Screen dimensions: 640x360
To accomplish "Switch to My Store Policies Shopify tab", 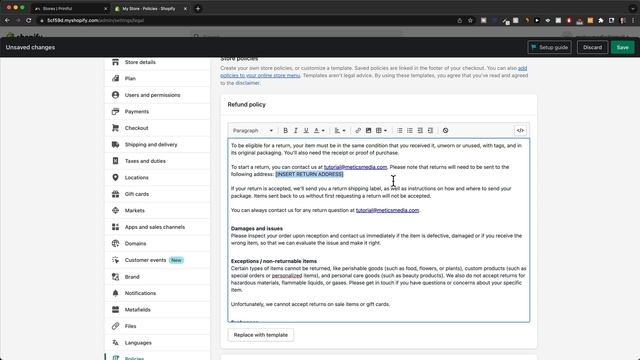I will click(x=150, y=9).
